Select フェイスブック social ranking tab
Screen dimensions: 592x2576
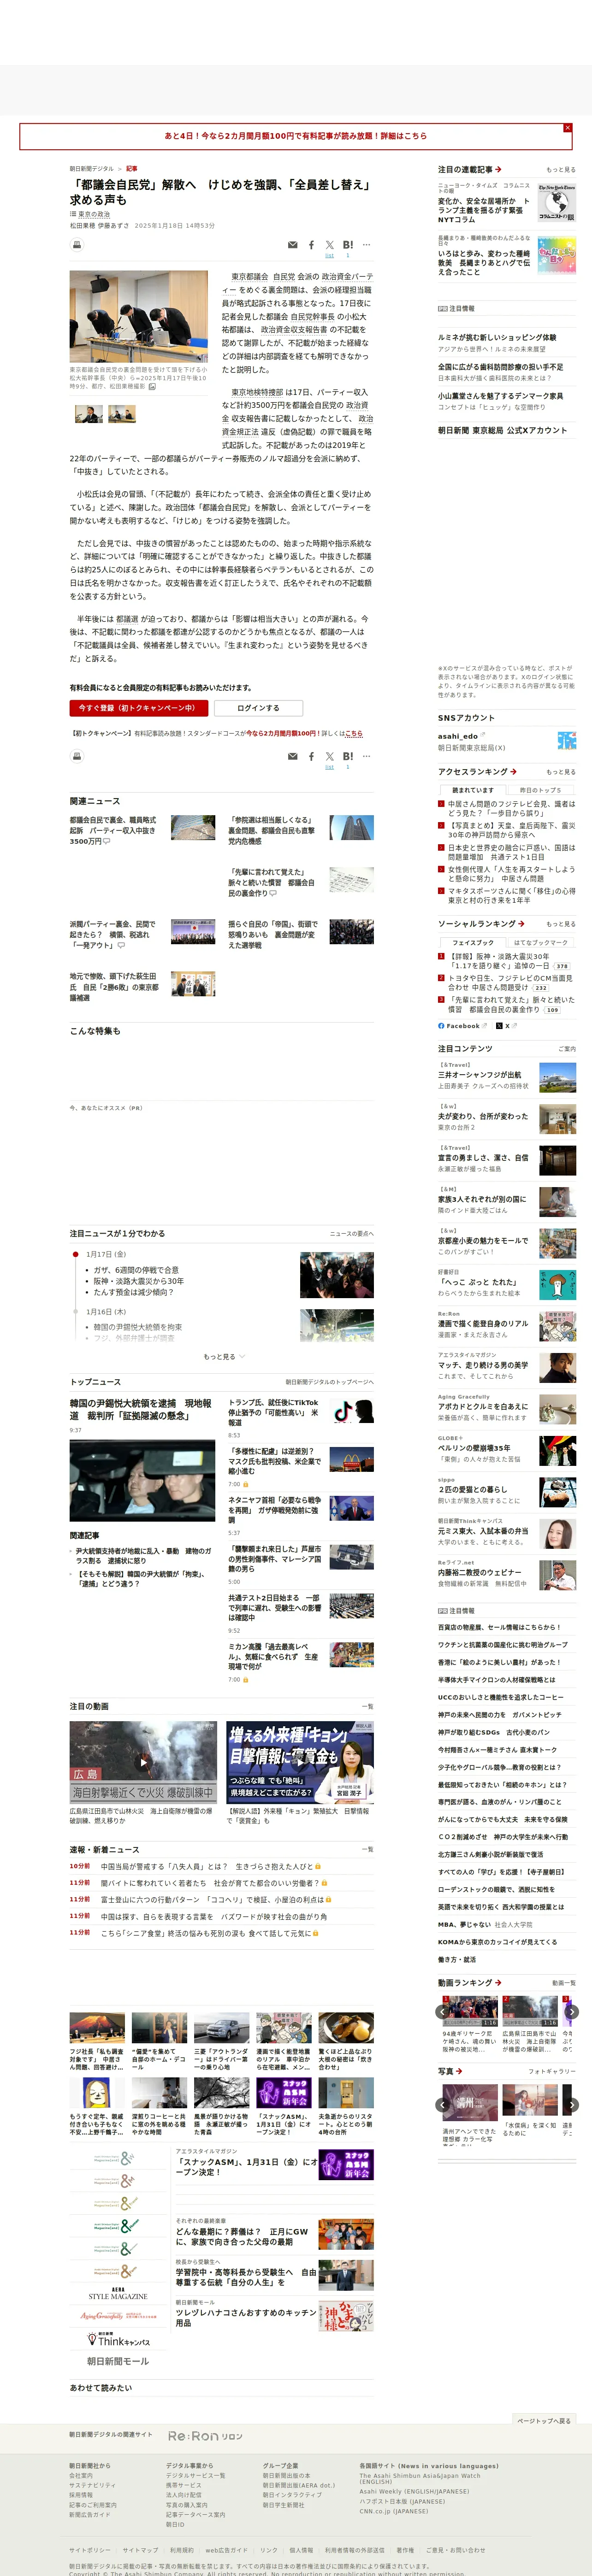[x=472, y=942]
